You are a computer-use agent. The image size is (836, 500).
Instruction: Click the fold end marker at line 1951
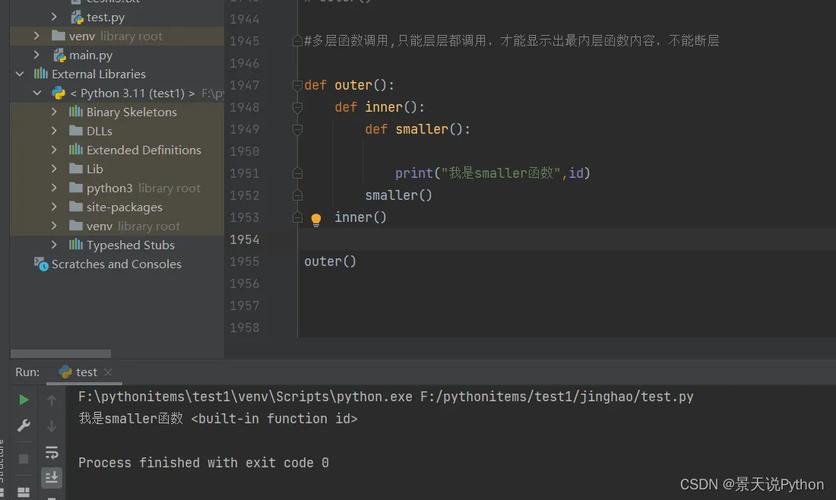[x=298, y=174]
